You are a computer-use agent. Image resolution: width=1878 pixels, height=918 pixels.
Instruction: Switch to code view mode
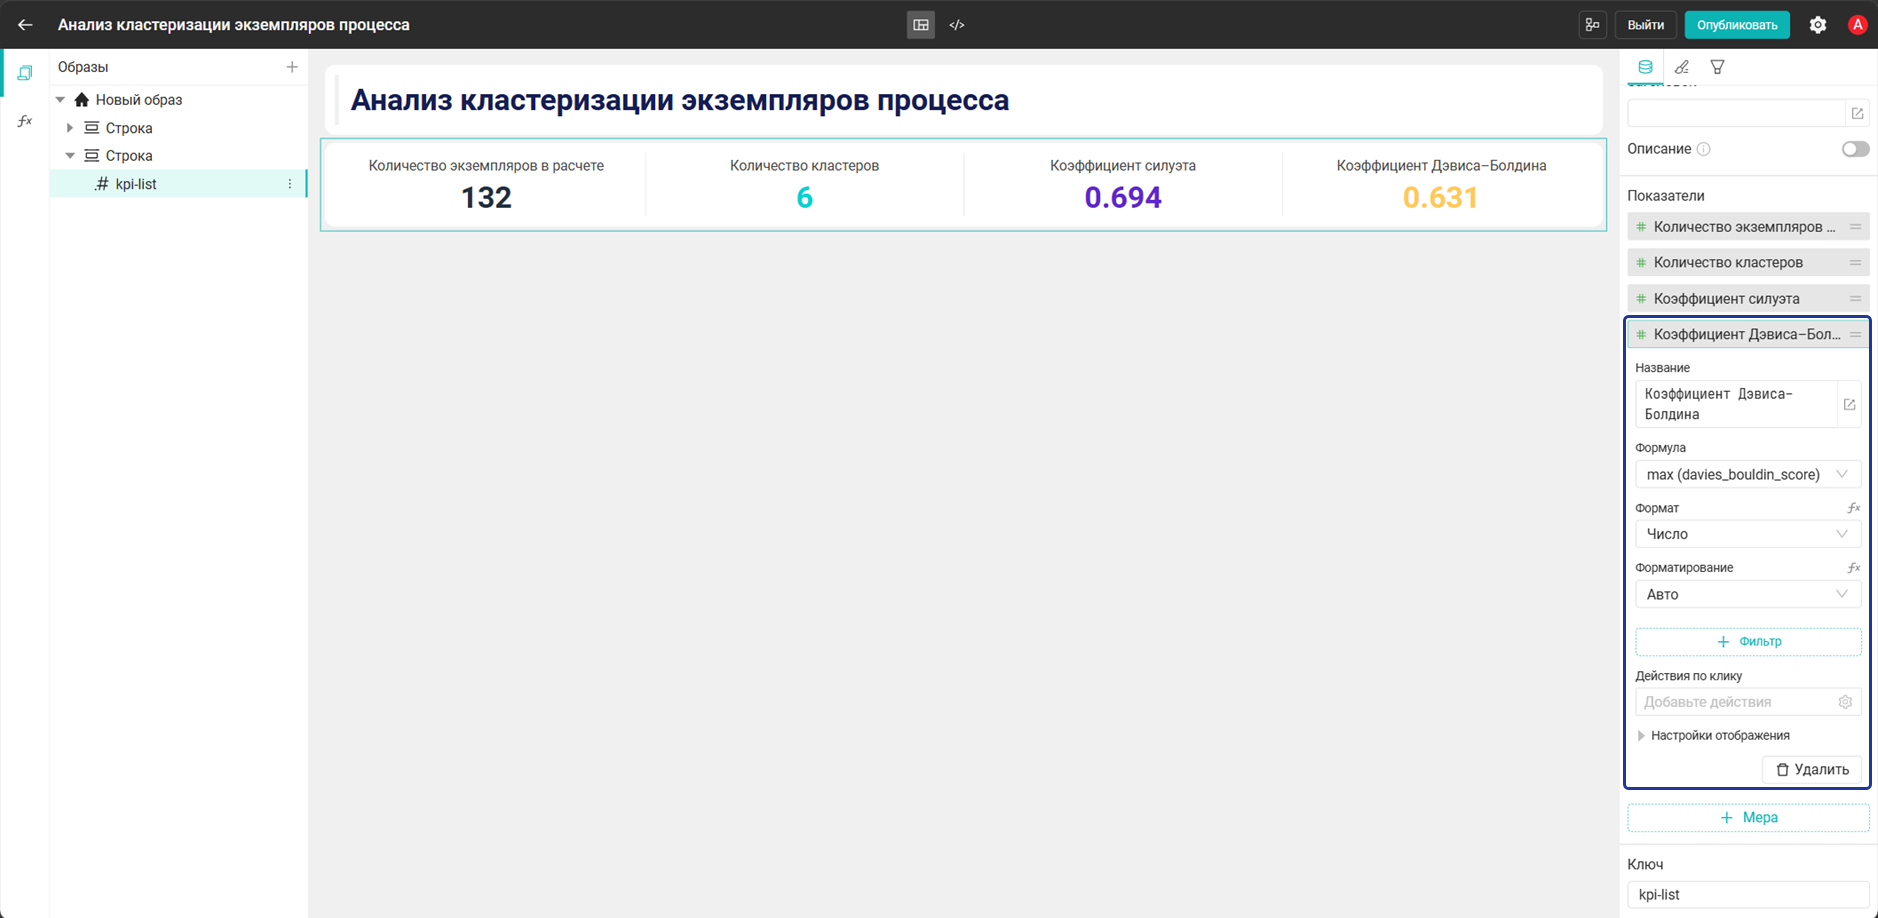957,25
